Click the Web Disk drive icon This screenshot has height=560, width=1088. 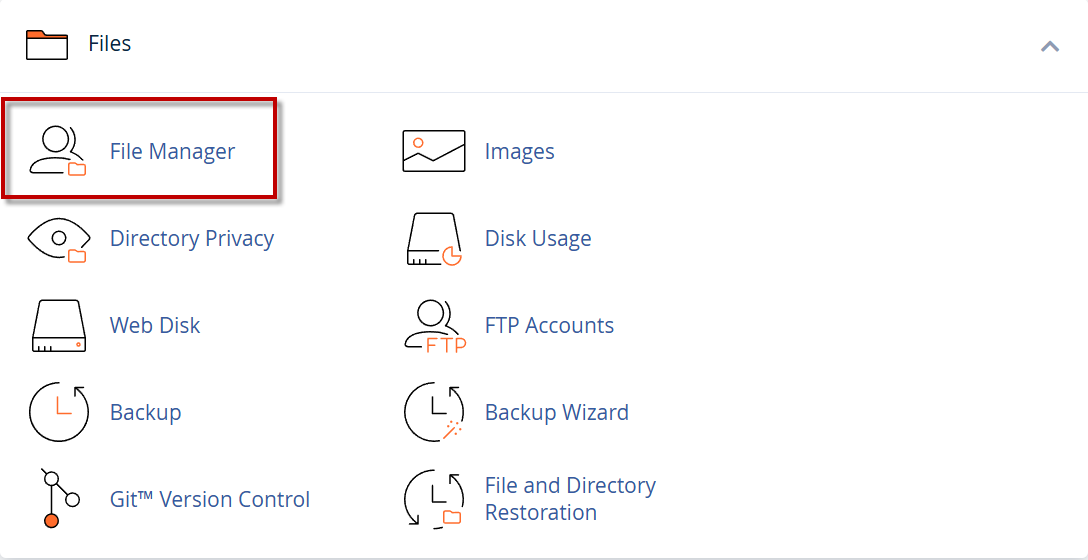click(x=60, y=326)
